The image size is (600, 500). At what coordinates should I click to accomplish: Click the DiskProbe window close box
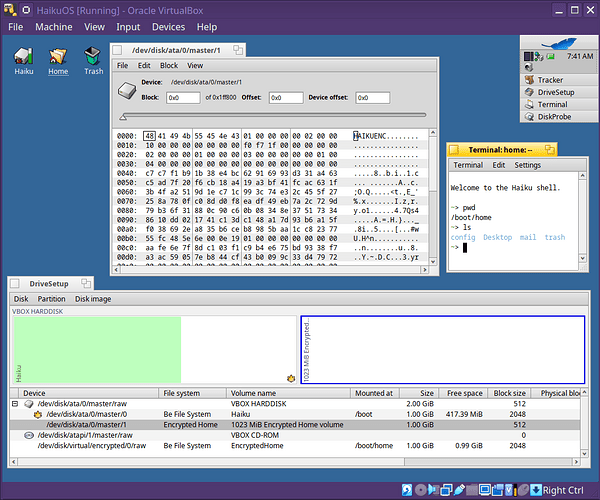click(x=117, y=50)
